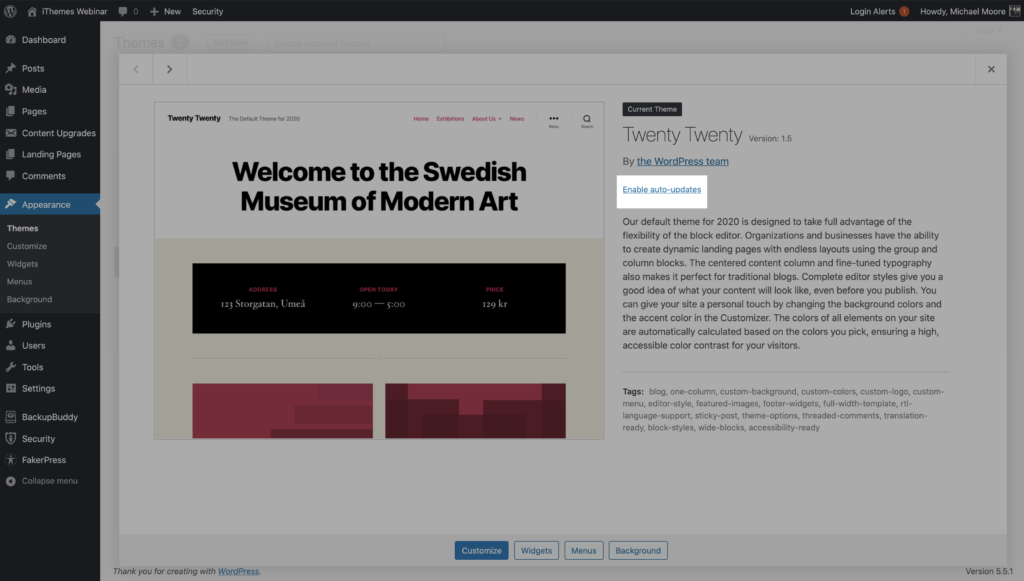The width and height of the screenshot is (1024, 581).
Task: Open the WordPress team author link
Action: [682, 161]
